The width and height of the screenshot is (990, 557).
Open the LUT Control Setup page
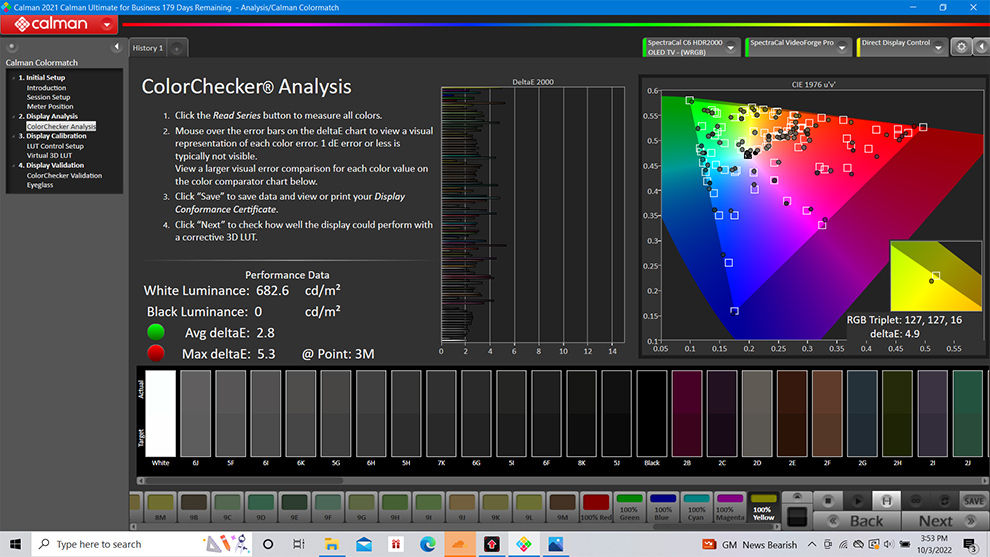point(55,146)
